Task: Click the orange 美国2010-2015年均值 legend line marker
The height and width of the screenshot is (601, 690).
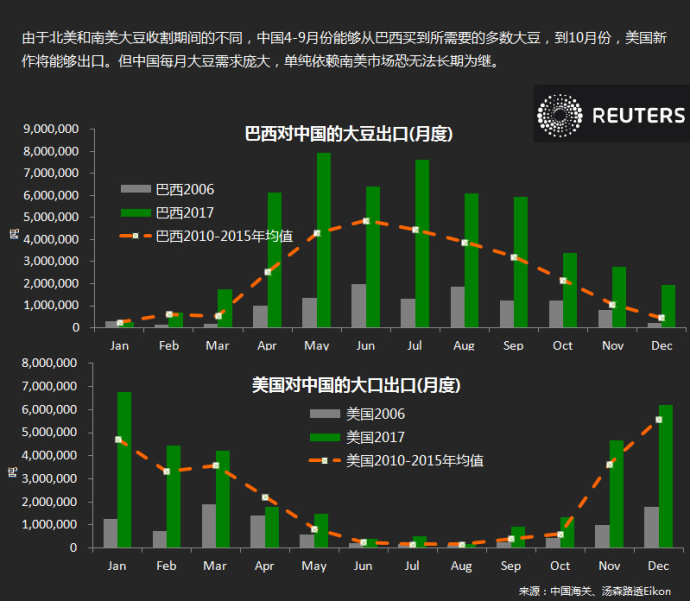Action: click(x=325, y=461)
